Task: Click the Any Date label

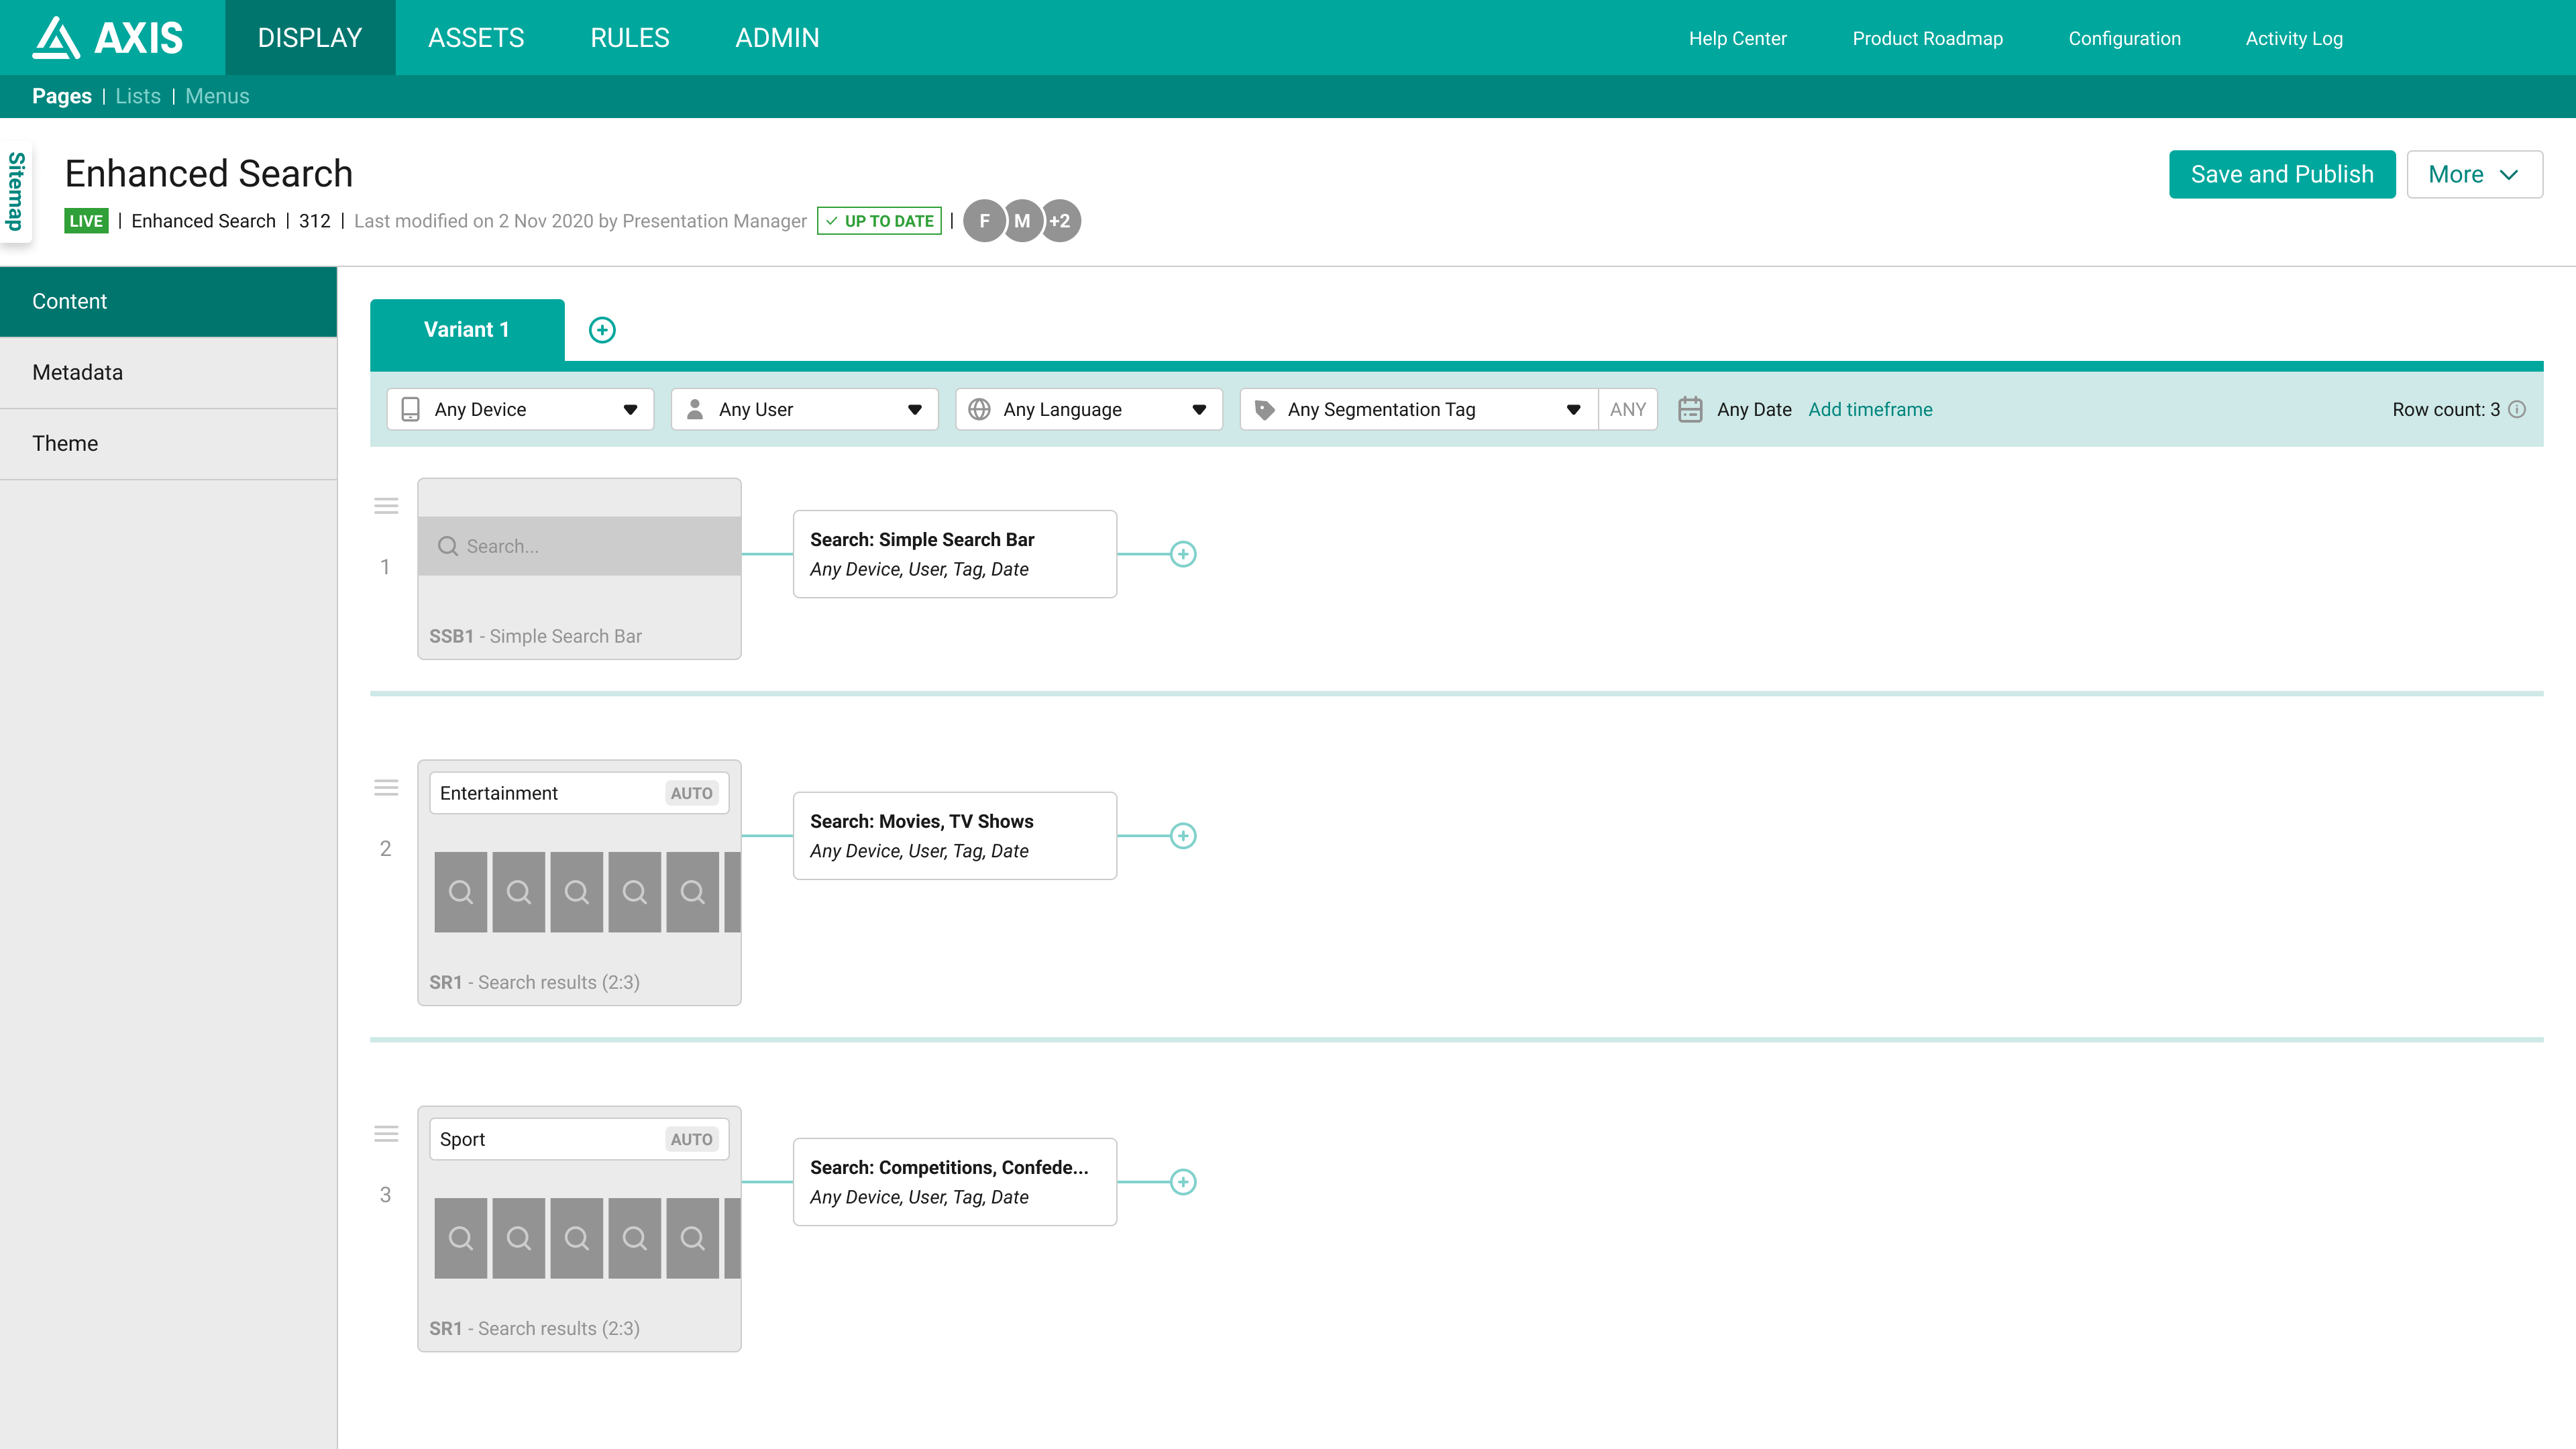Action: (x=1754, y=409)
